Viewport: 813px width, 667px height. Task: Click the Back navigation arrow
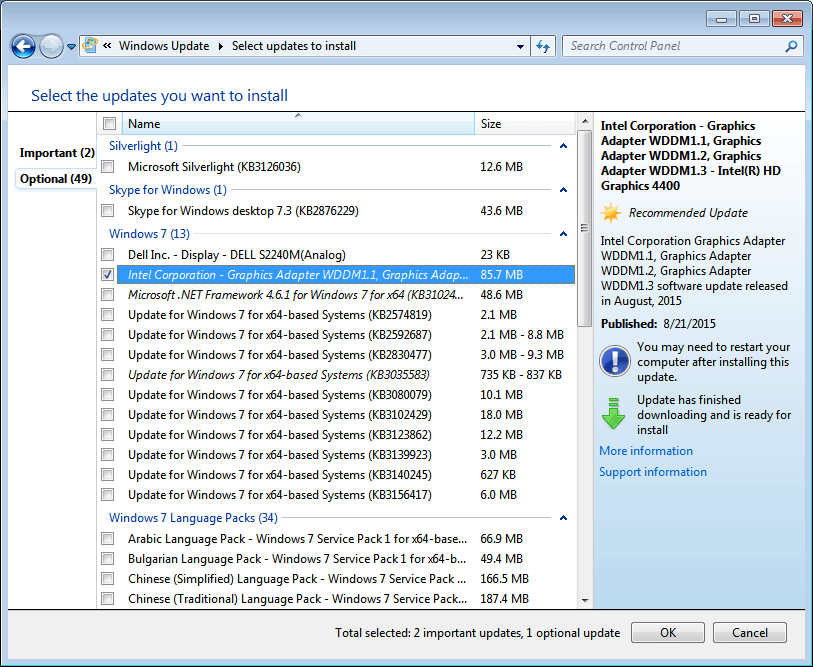pyautogui.click(x=22, y=46)
